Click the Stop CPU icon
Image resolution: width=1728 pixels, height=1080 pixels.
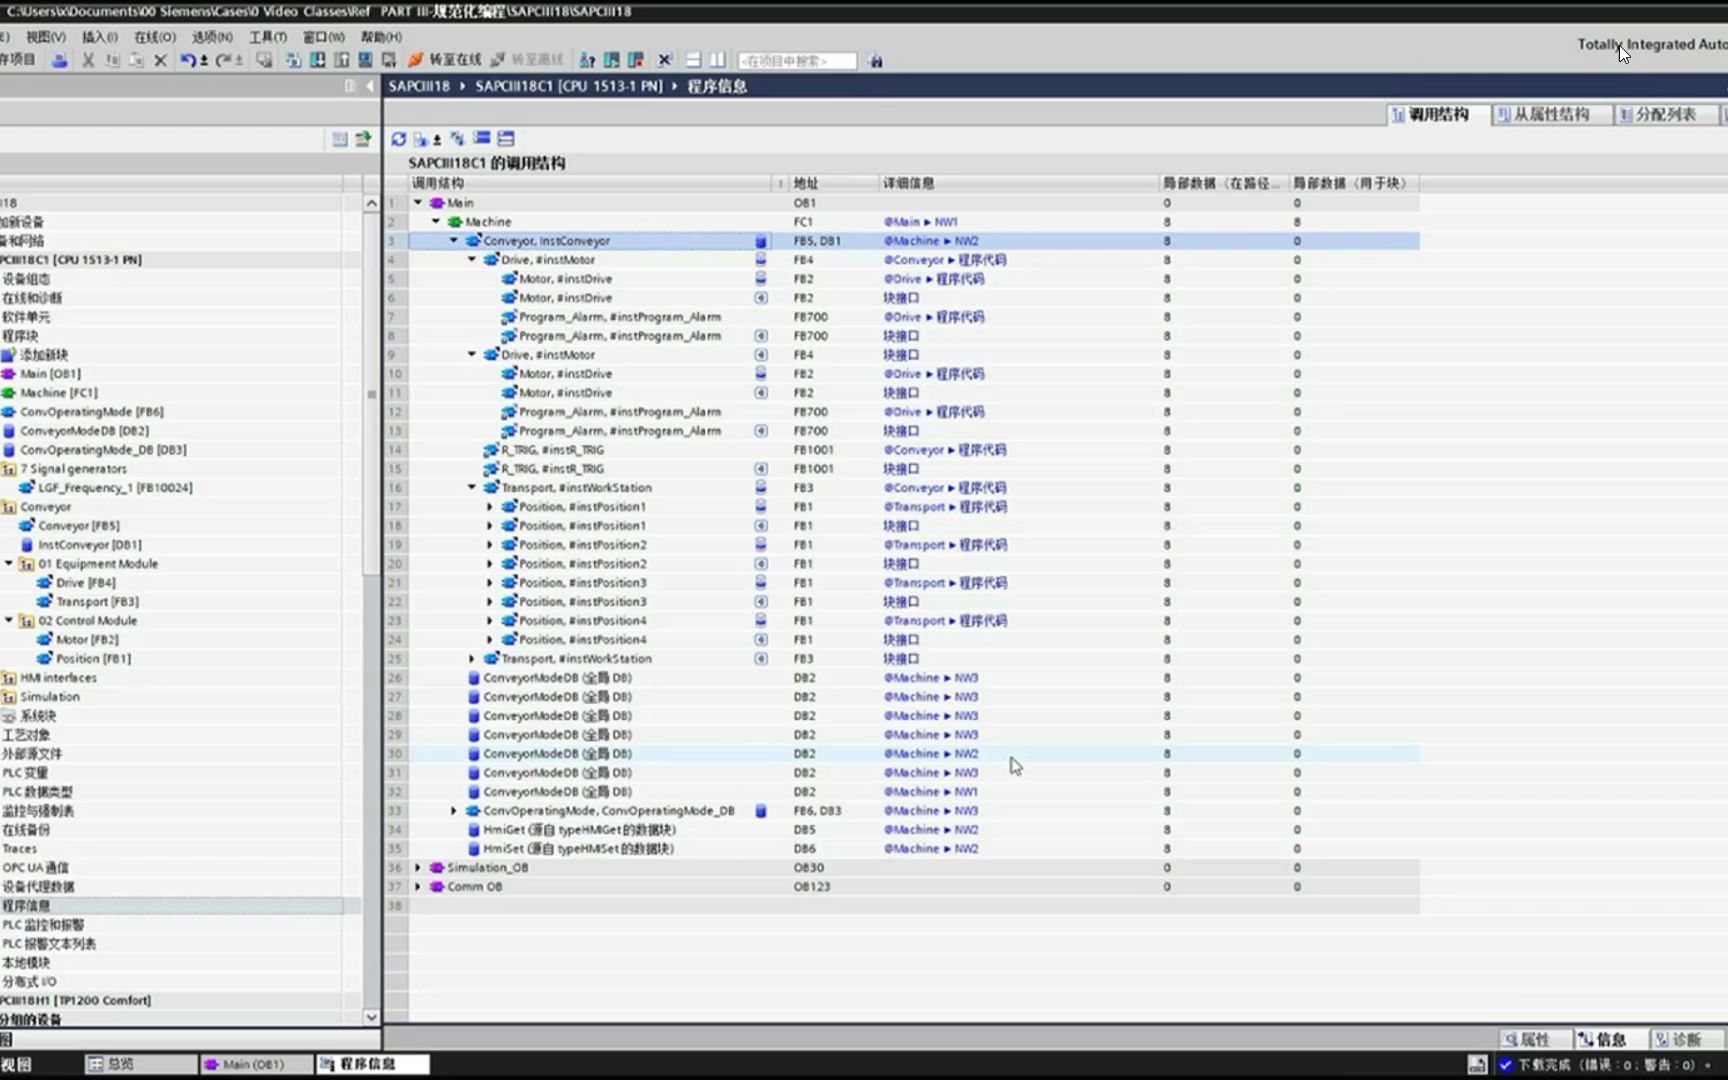tap(636, 60)
